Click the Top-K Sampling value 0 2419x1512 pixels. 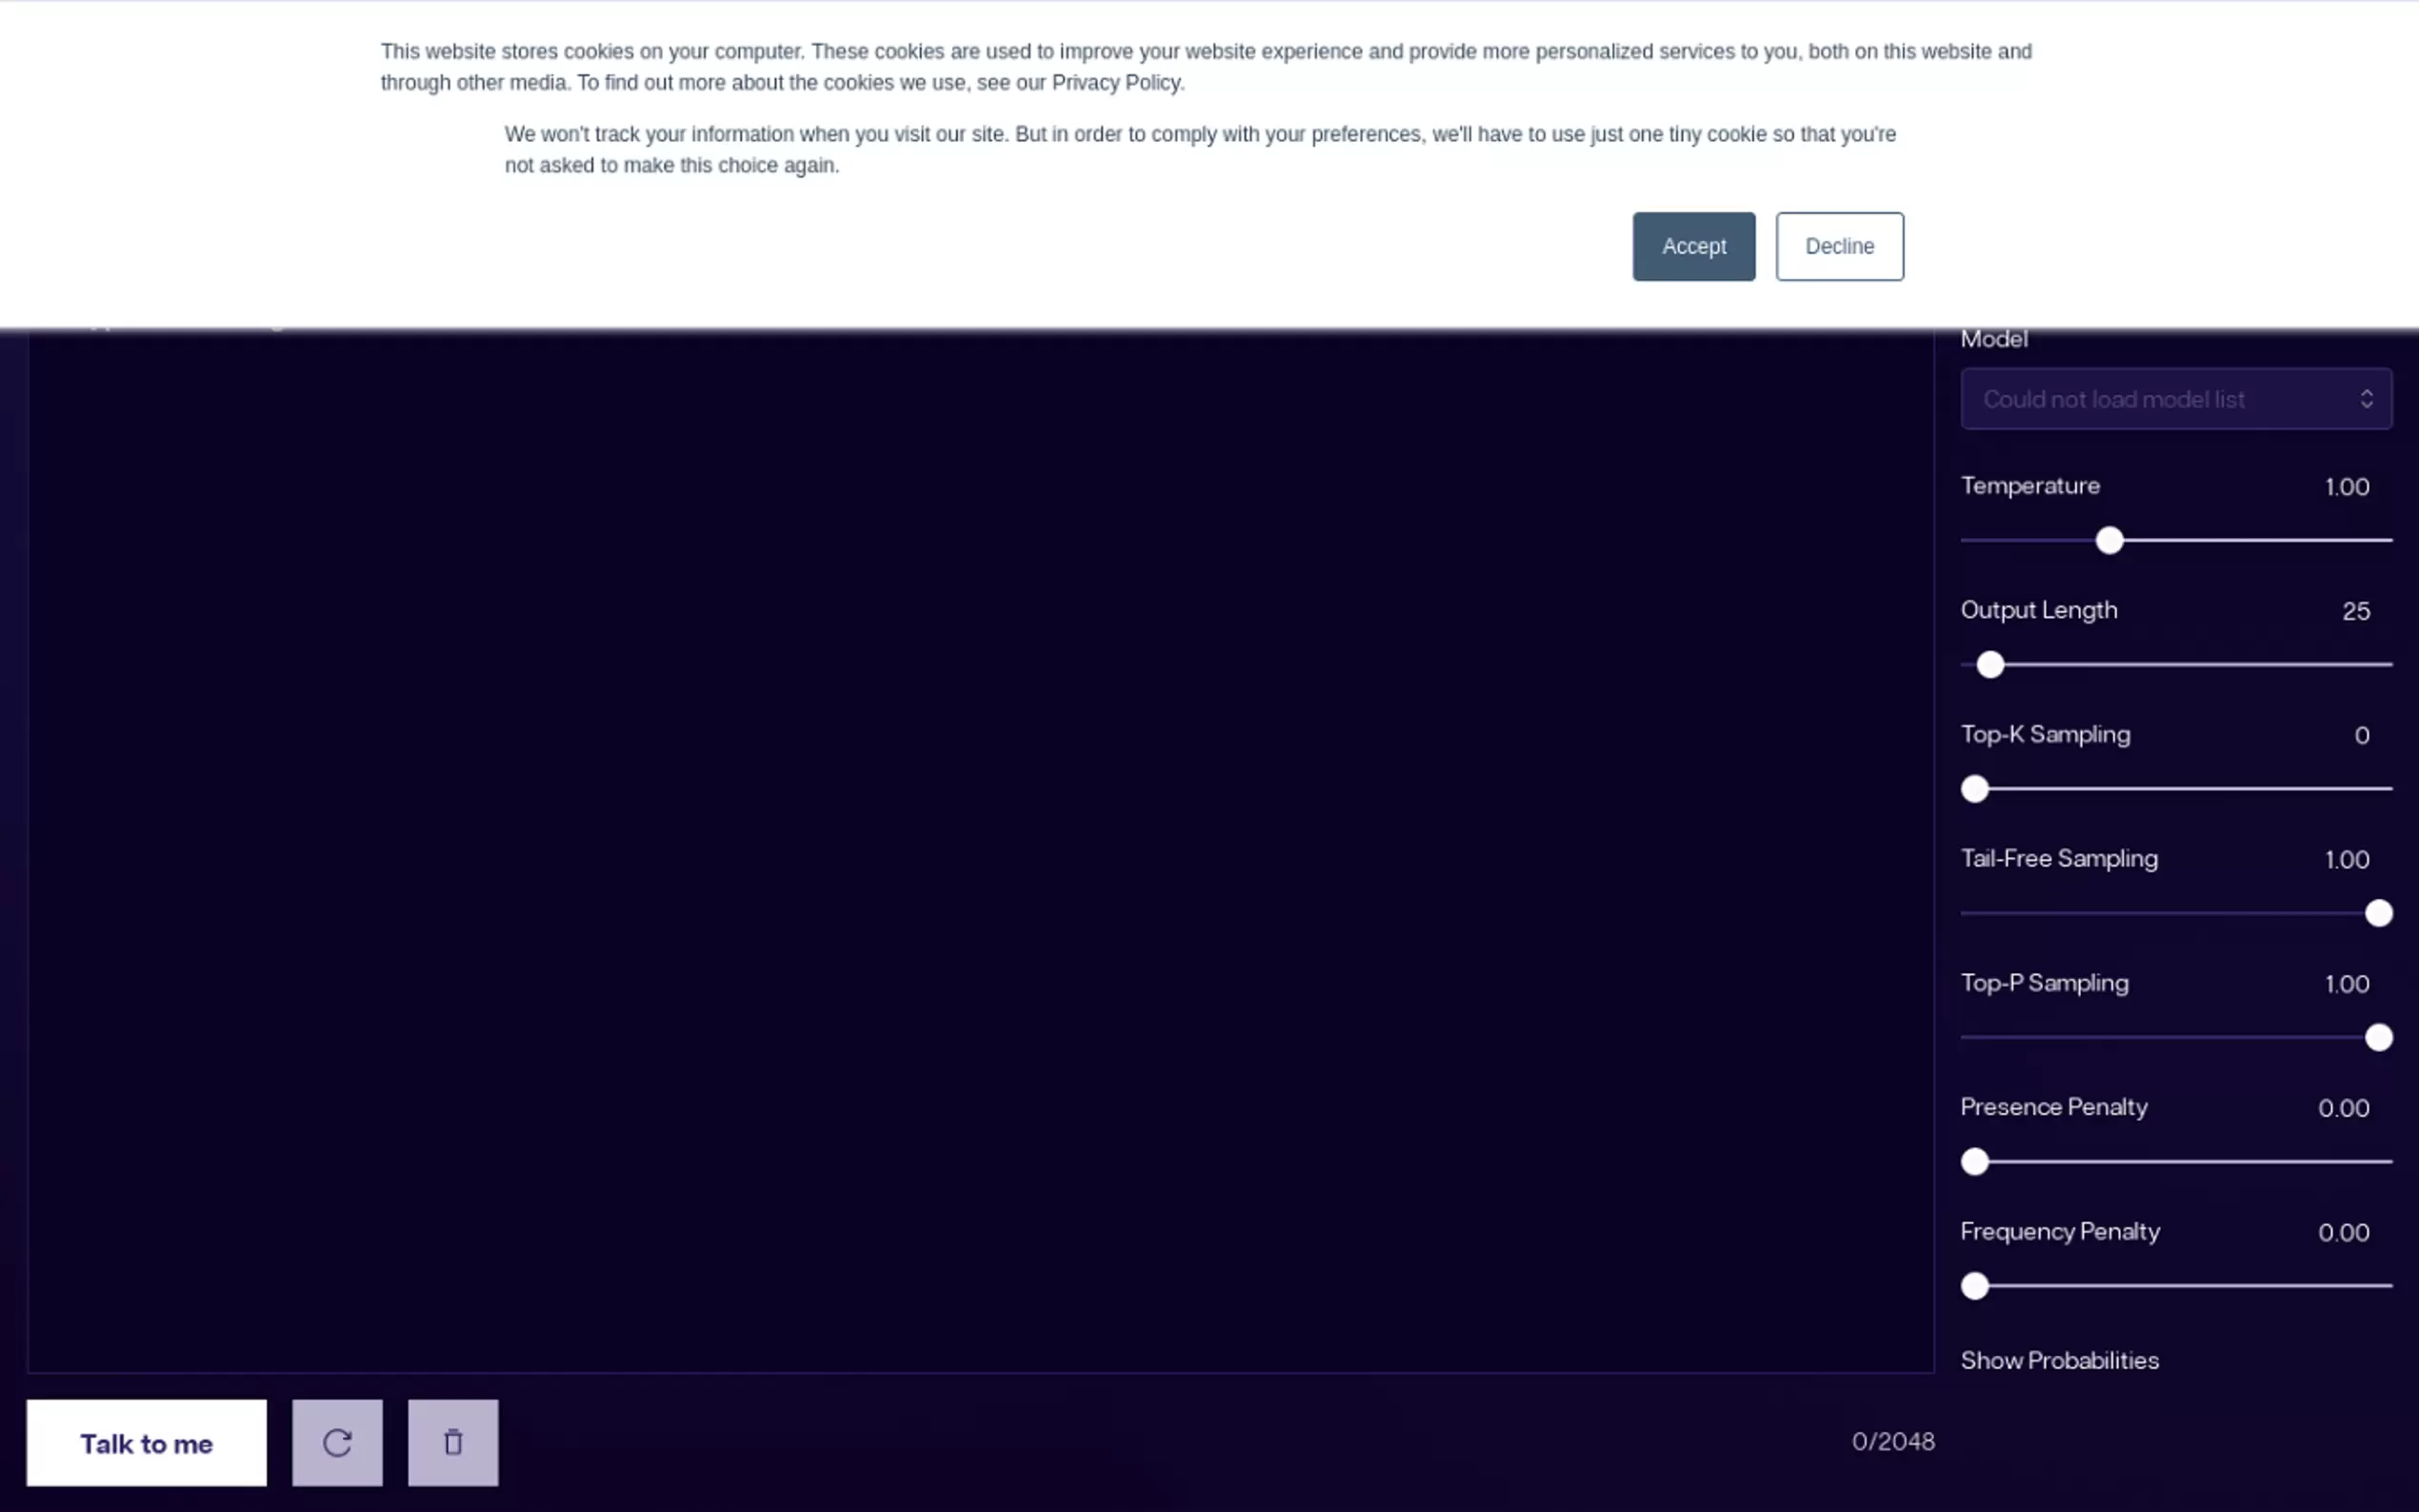coord(2361,736)
